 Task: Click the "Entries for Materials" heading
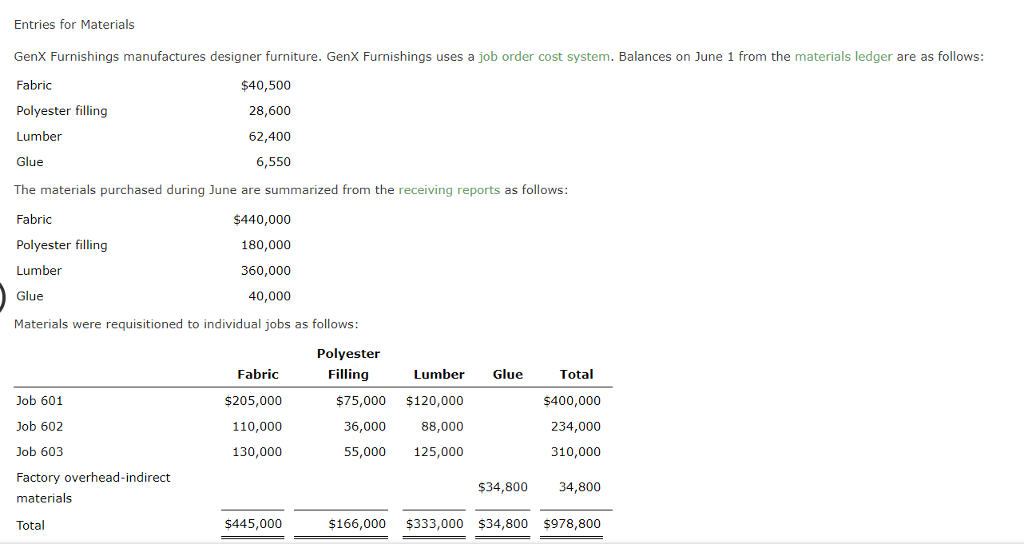[74, 24]
